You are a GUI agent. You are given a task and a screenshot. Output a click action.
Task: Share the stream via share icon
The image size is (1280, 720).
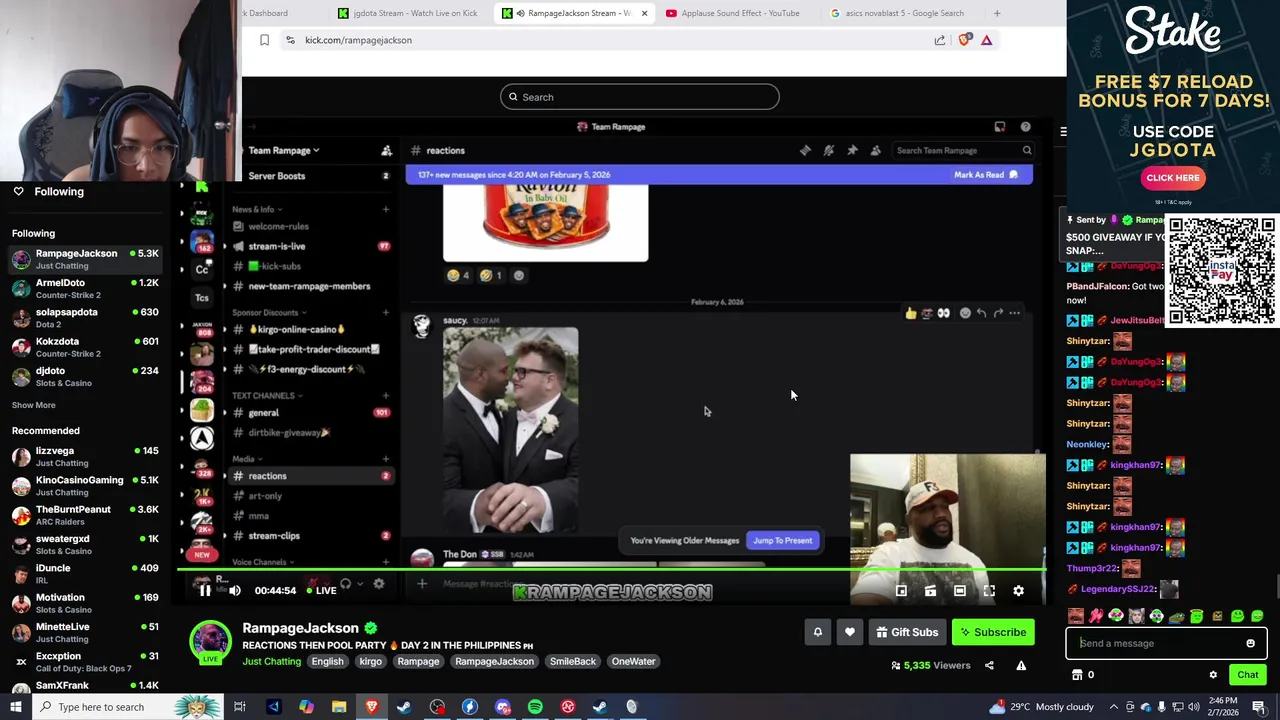click(989, 665)
